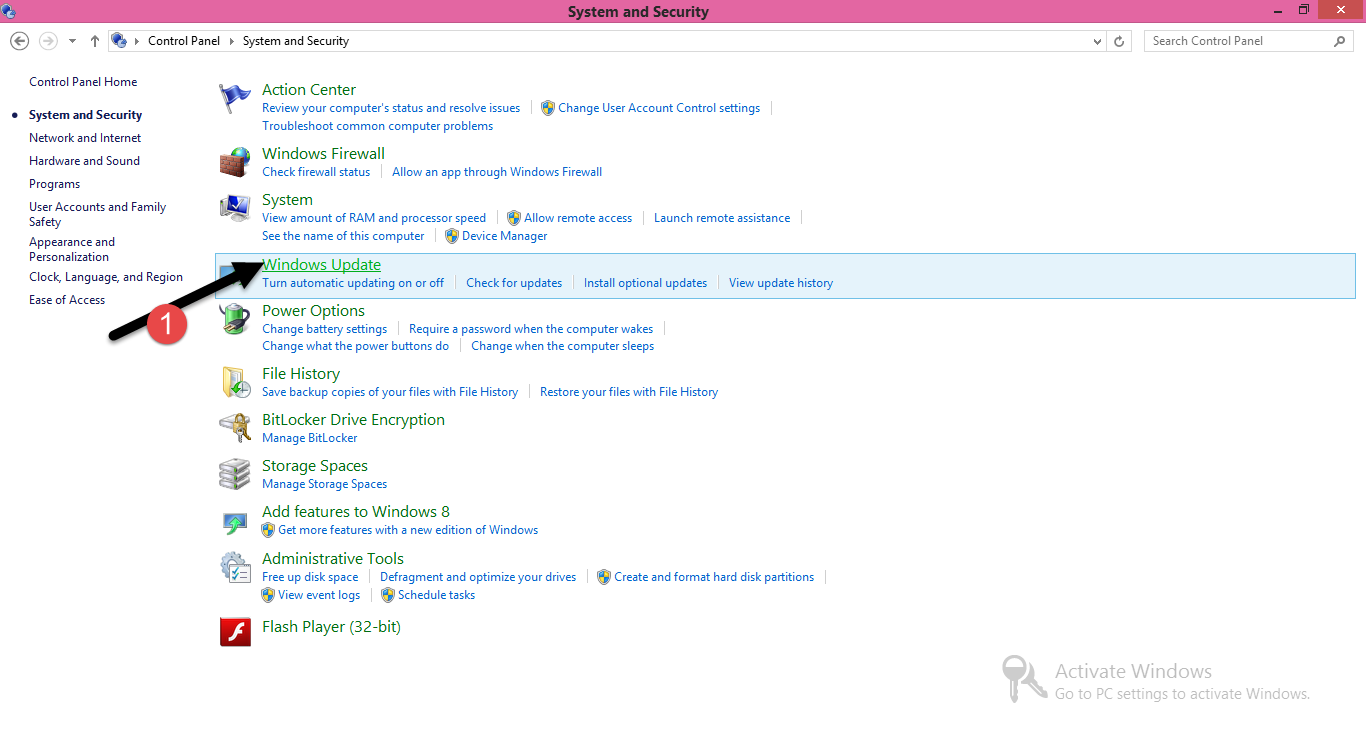Open Manage BitLocker link
The width and height of the screenshot is (1366, 738).
309,438
